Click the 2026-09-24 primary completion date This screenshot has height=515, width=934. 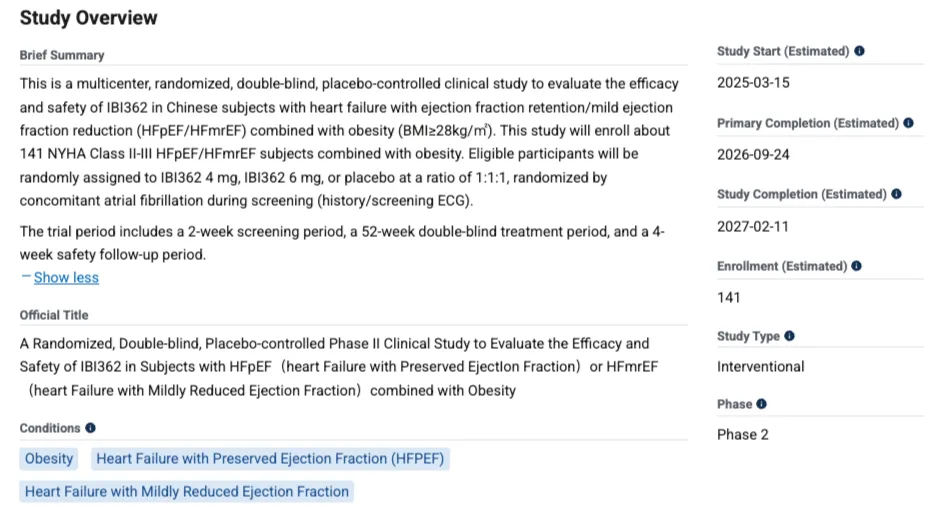tap(753, 154)
